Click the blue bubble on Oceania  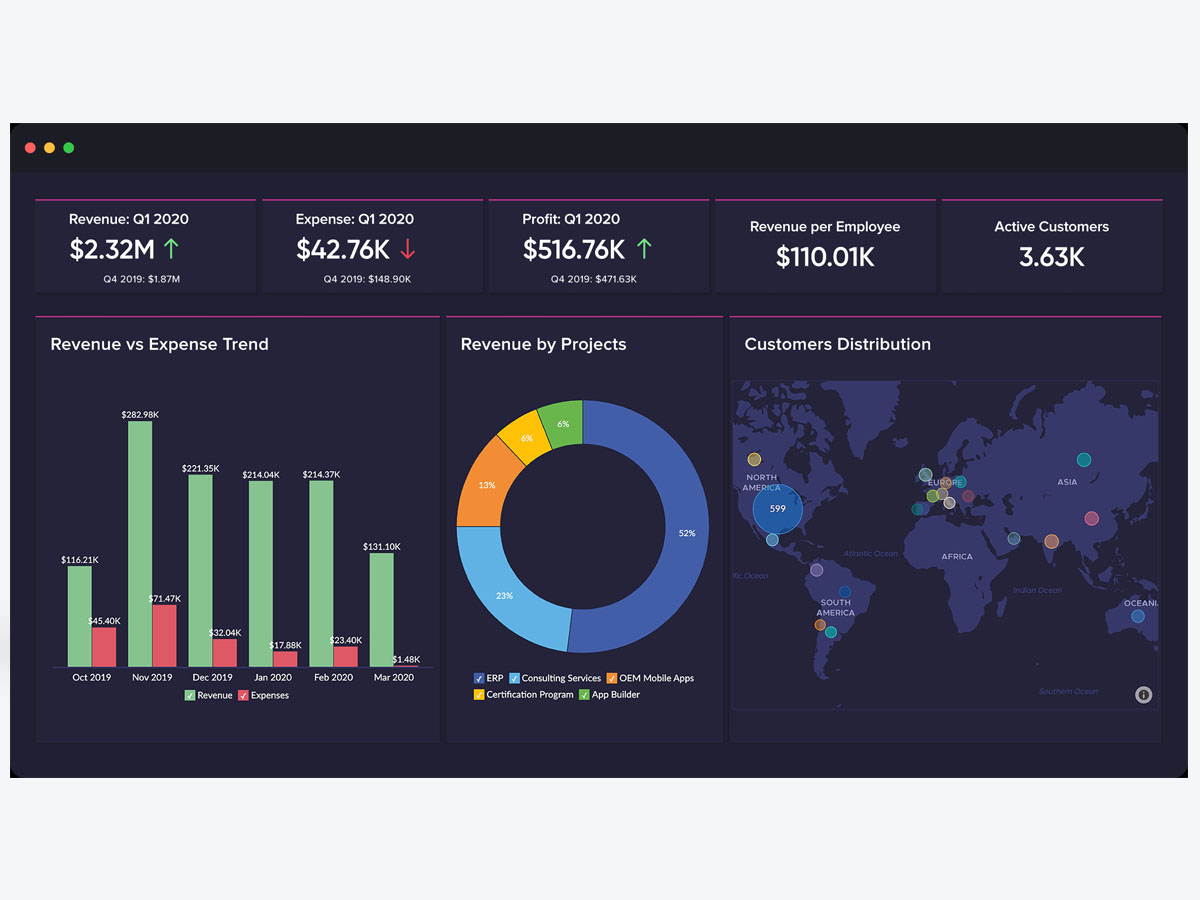tap(1138, 616)
